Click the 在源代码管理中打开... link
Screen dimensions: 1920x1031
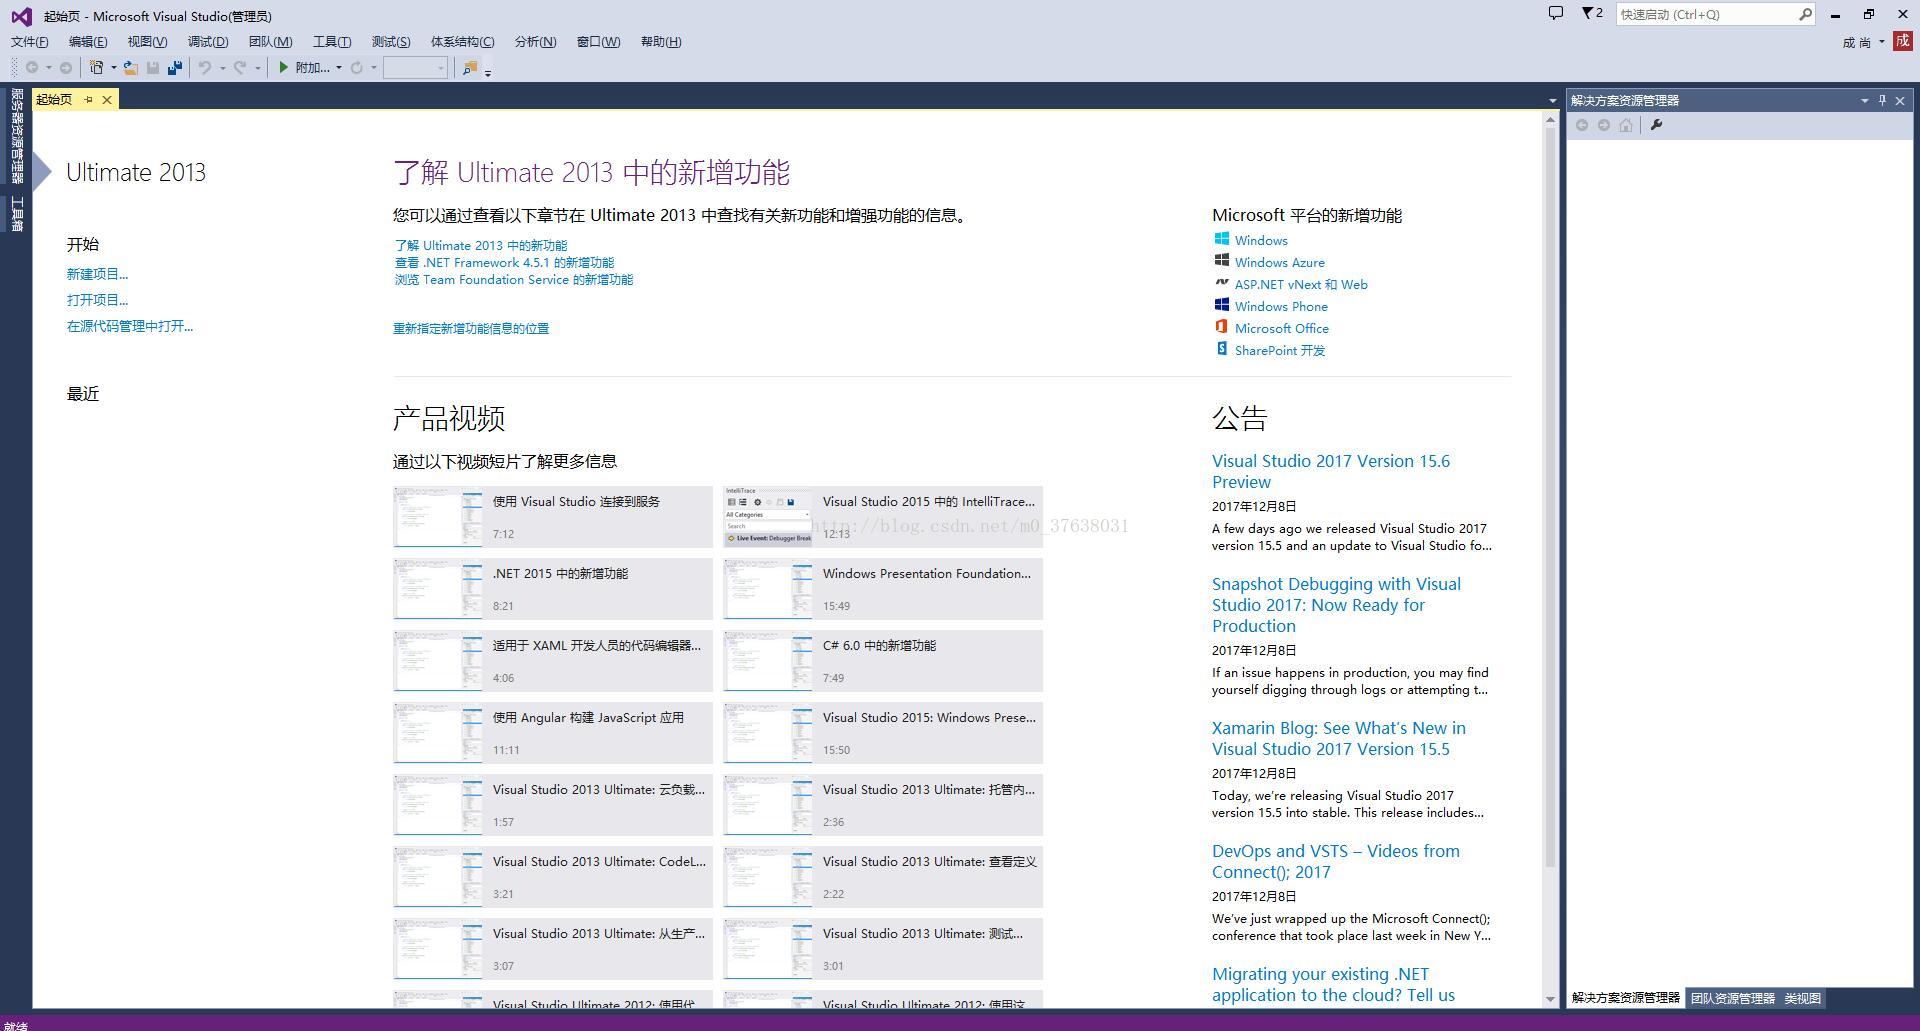130,326
